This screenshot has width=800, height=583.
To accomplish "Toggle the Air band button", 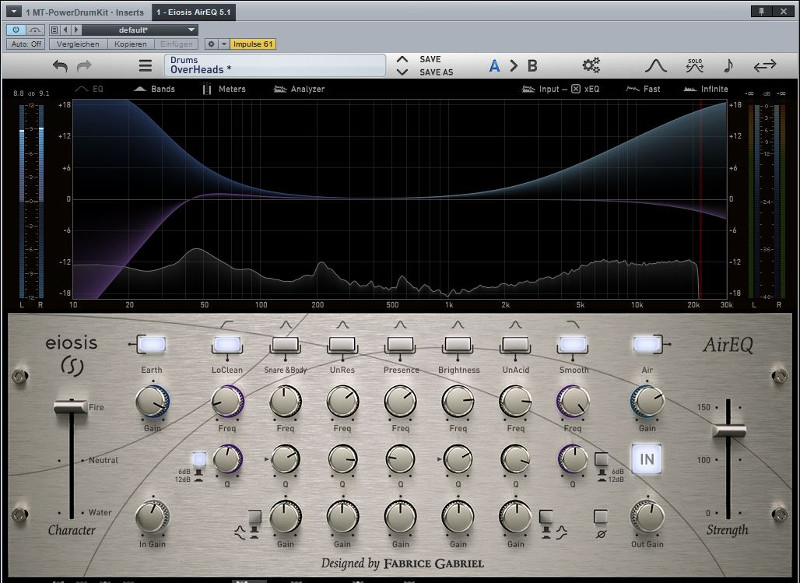I will coord(647,344).
